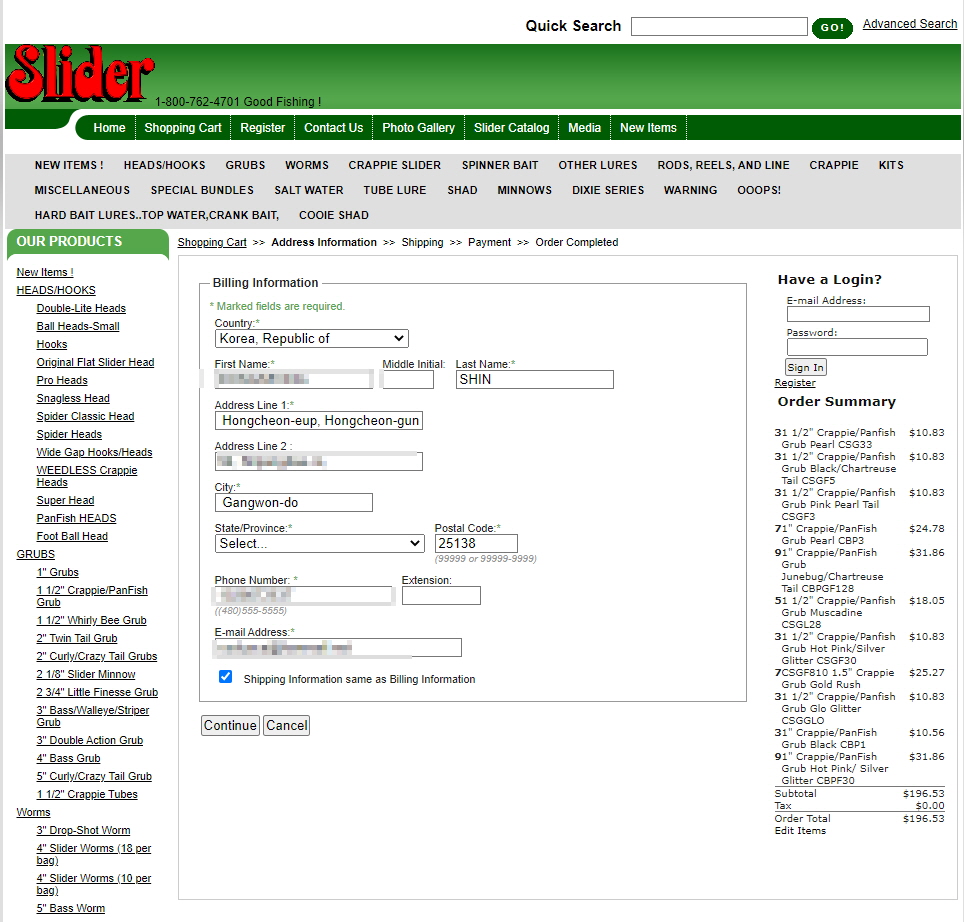Screen dimensions: 964x922
Task: Open New Items ! sidebar link
Action: 44,272
